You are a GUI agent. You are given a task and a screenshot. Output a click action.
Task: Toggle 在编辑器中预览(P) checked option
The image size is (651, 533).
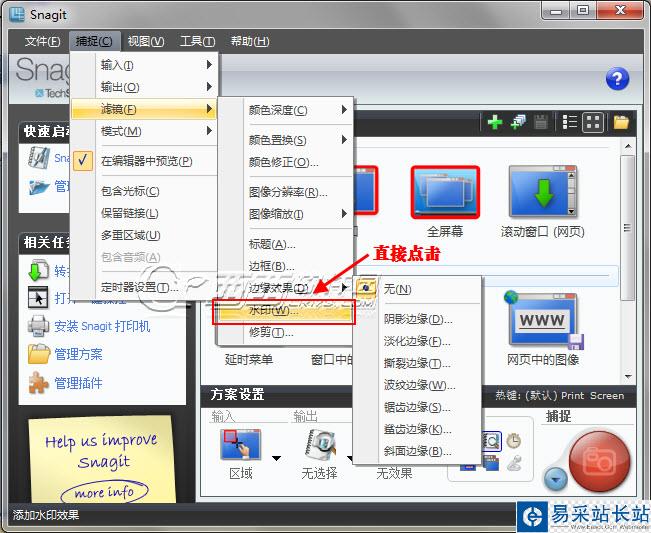pyautogui.click(x=144, y=161)
